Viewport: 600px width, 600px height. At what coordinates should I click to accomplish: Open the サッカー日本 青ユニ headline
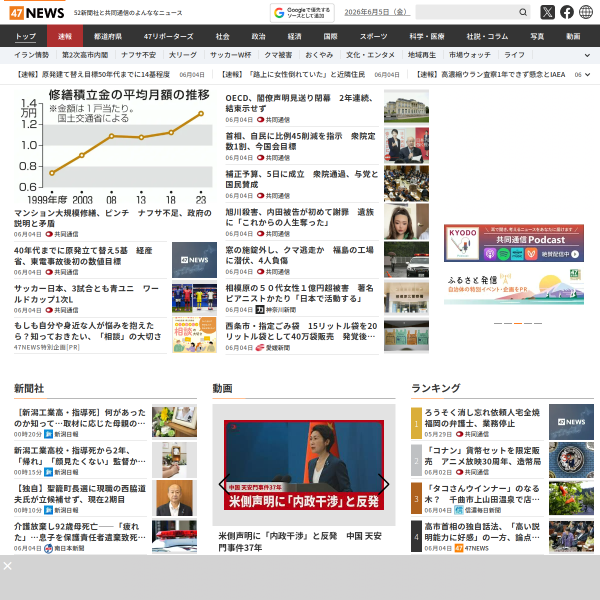(86, 294)
